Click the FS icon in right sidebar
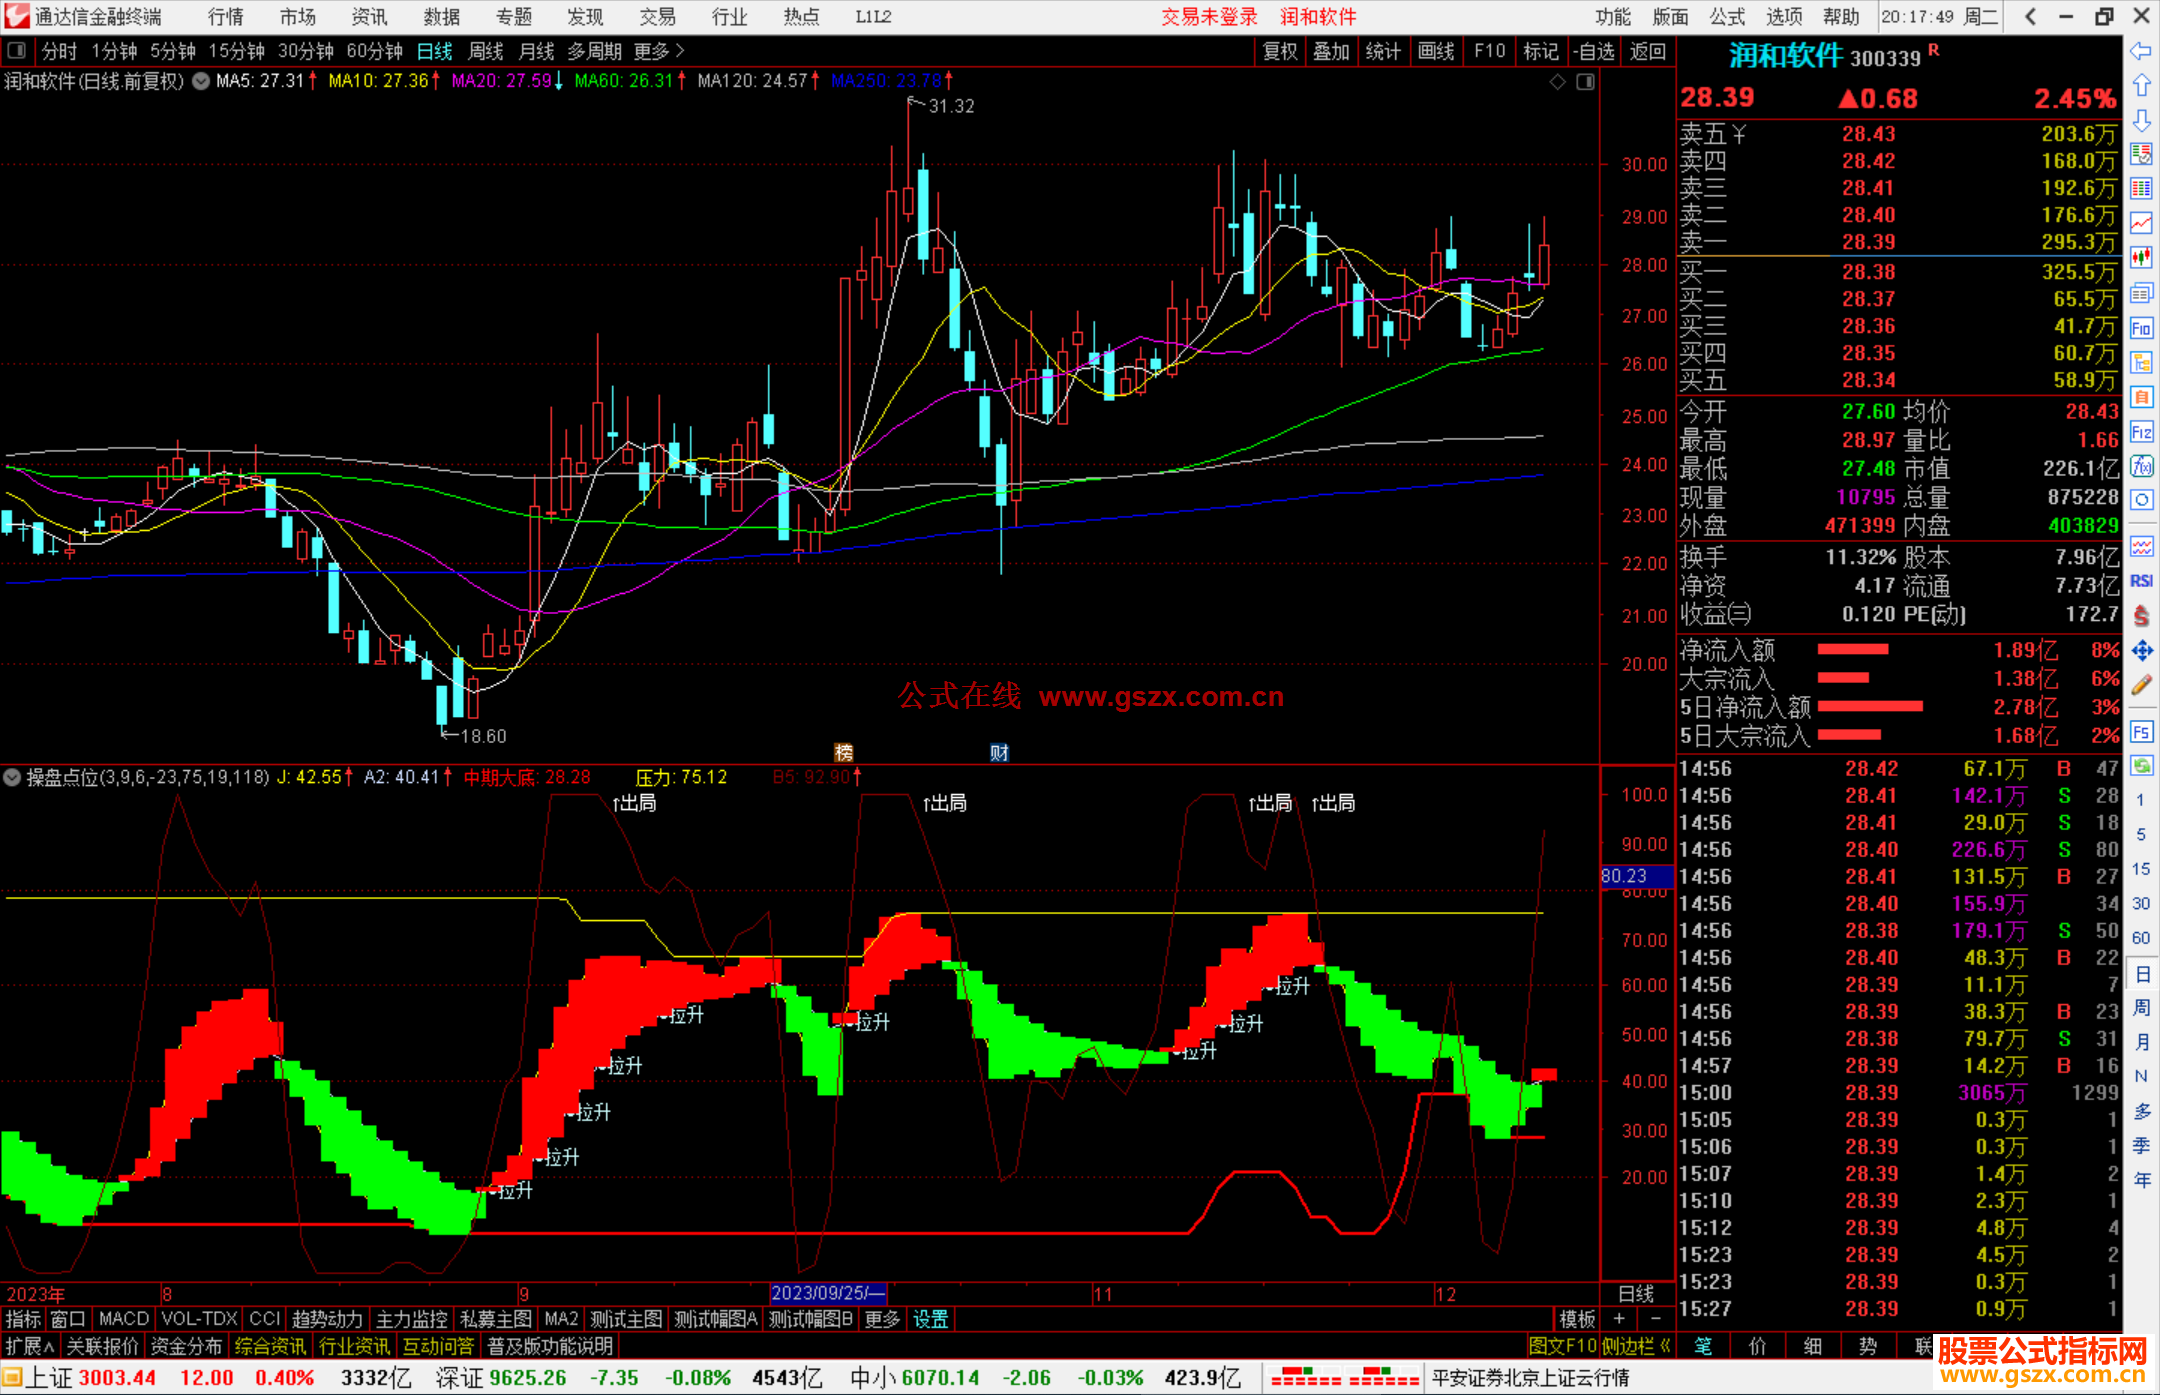The image size is (2160, 1395). [2141, 731]
